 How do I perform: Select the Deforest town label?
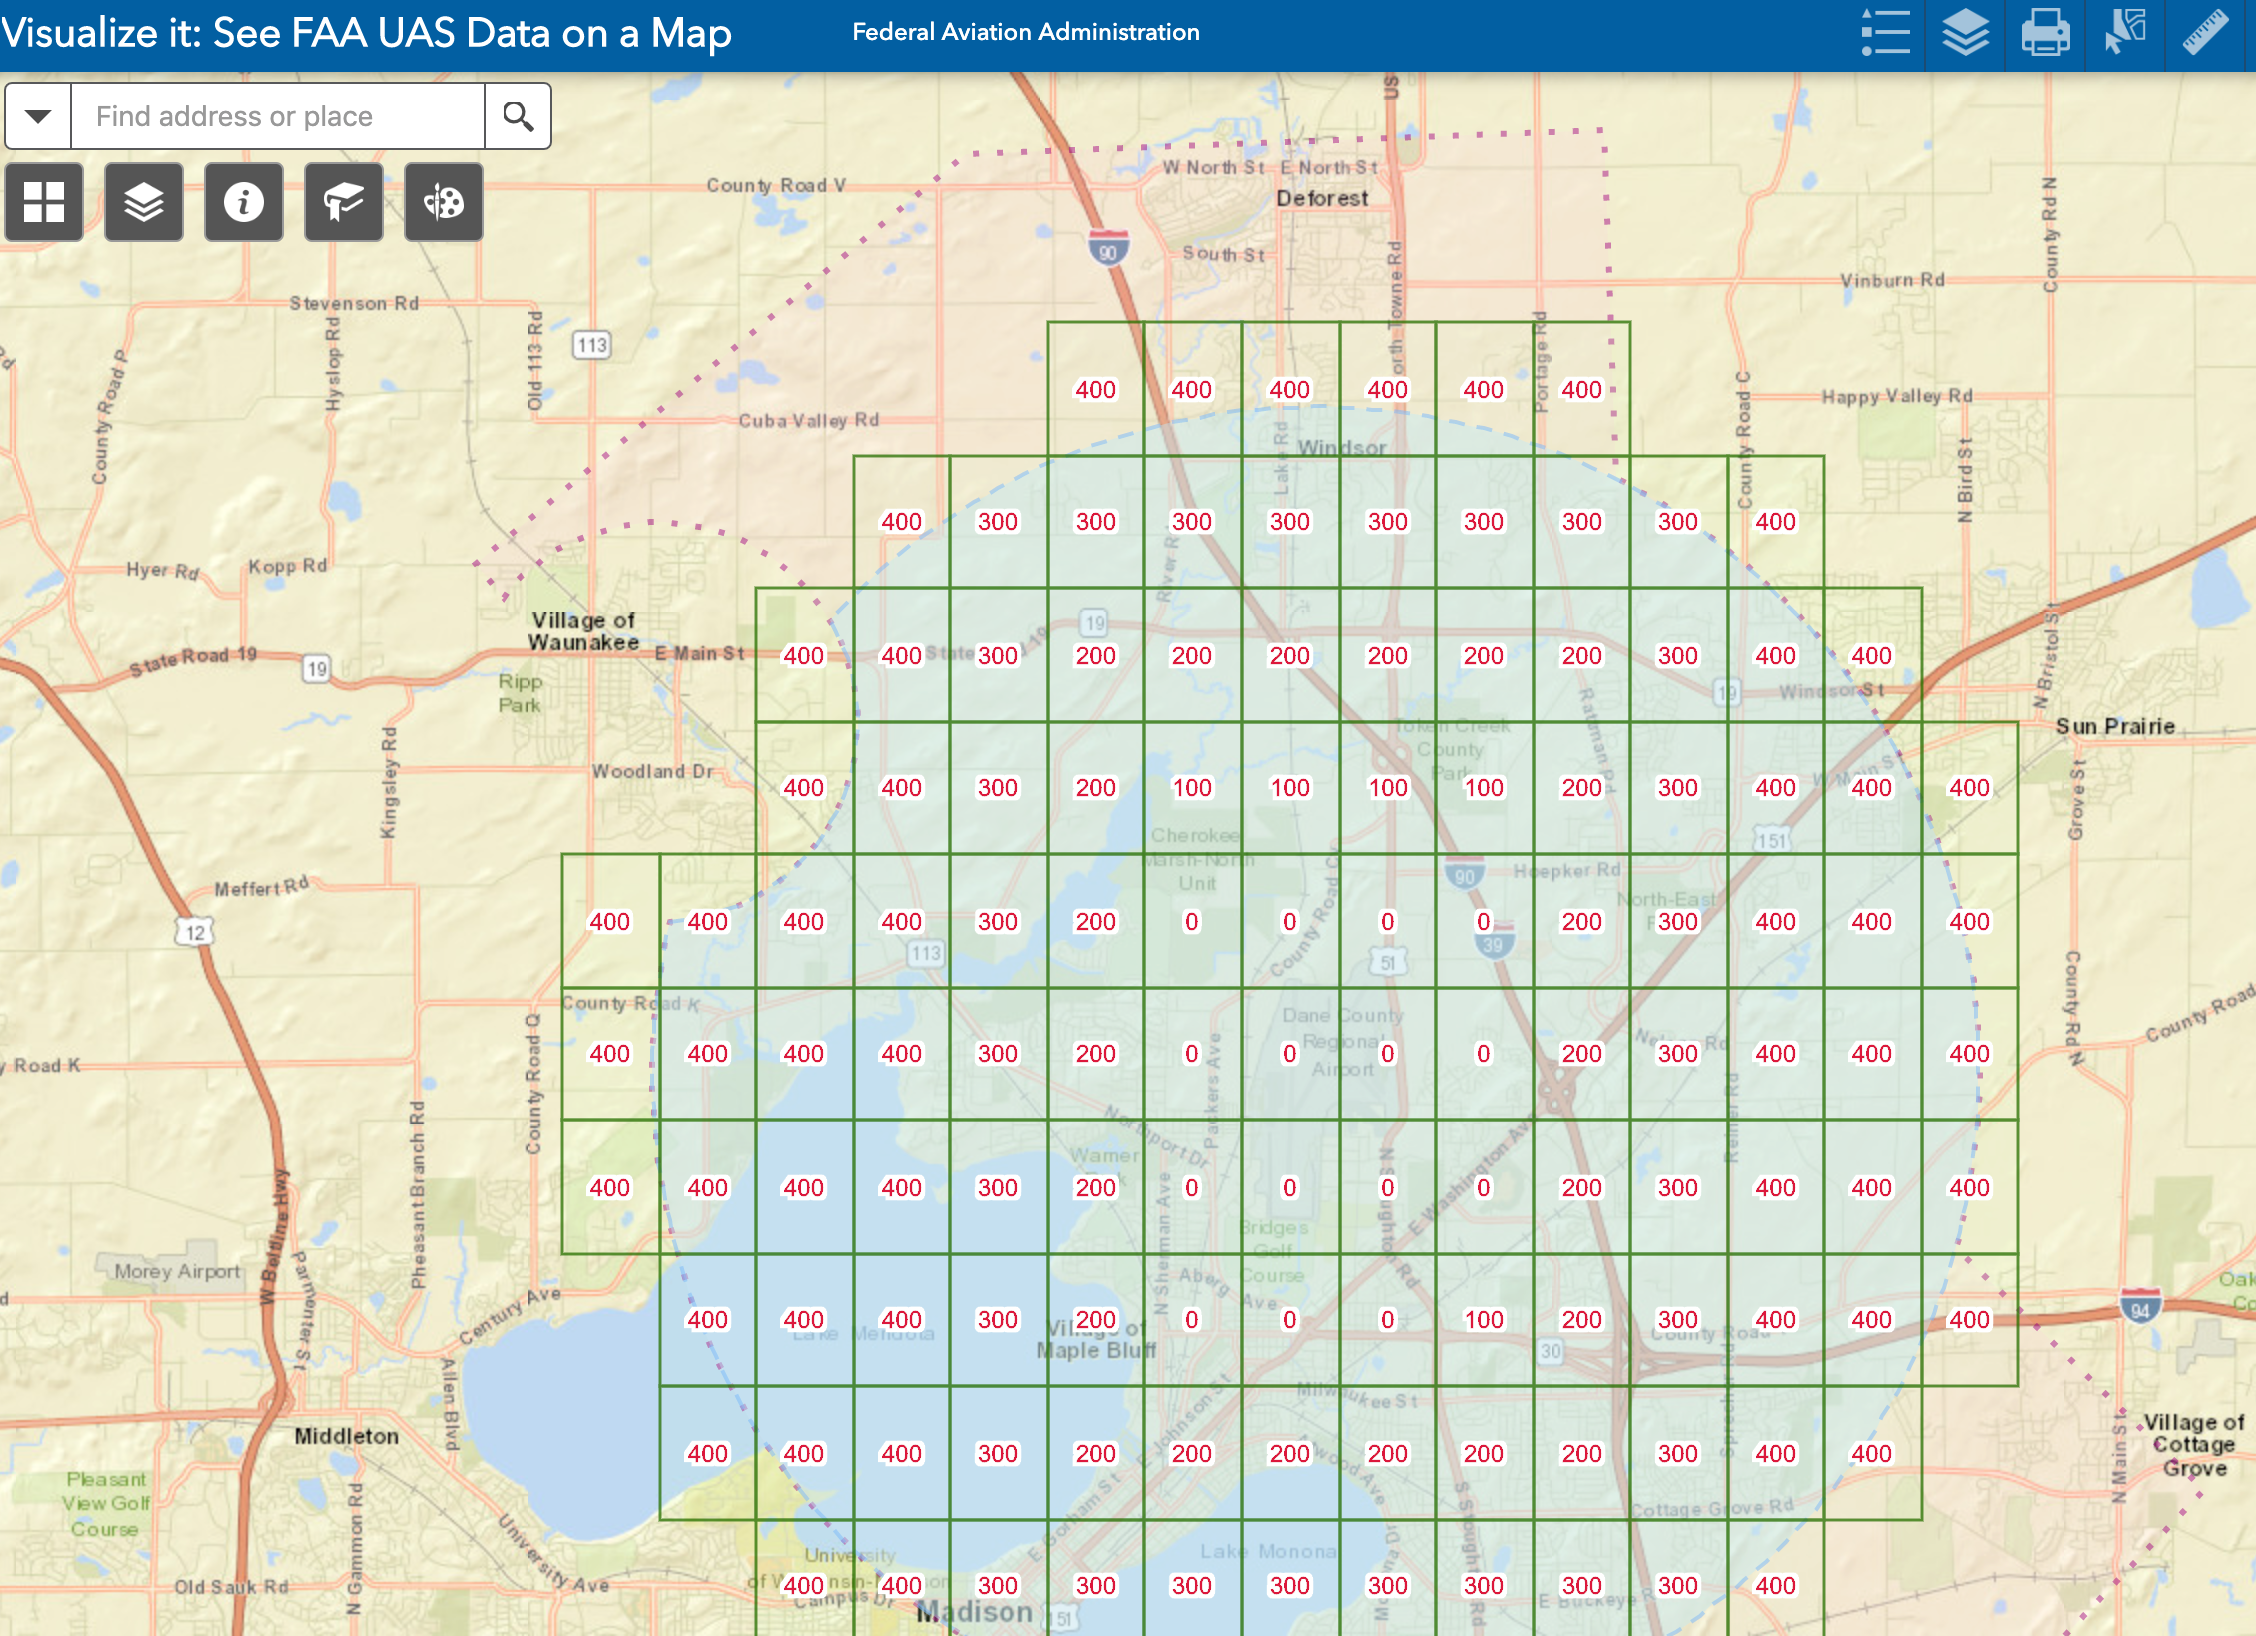pos(1322,198)
